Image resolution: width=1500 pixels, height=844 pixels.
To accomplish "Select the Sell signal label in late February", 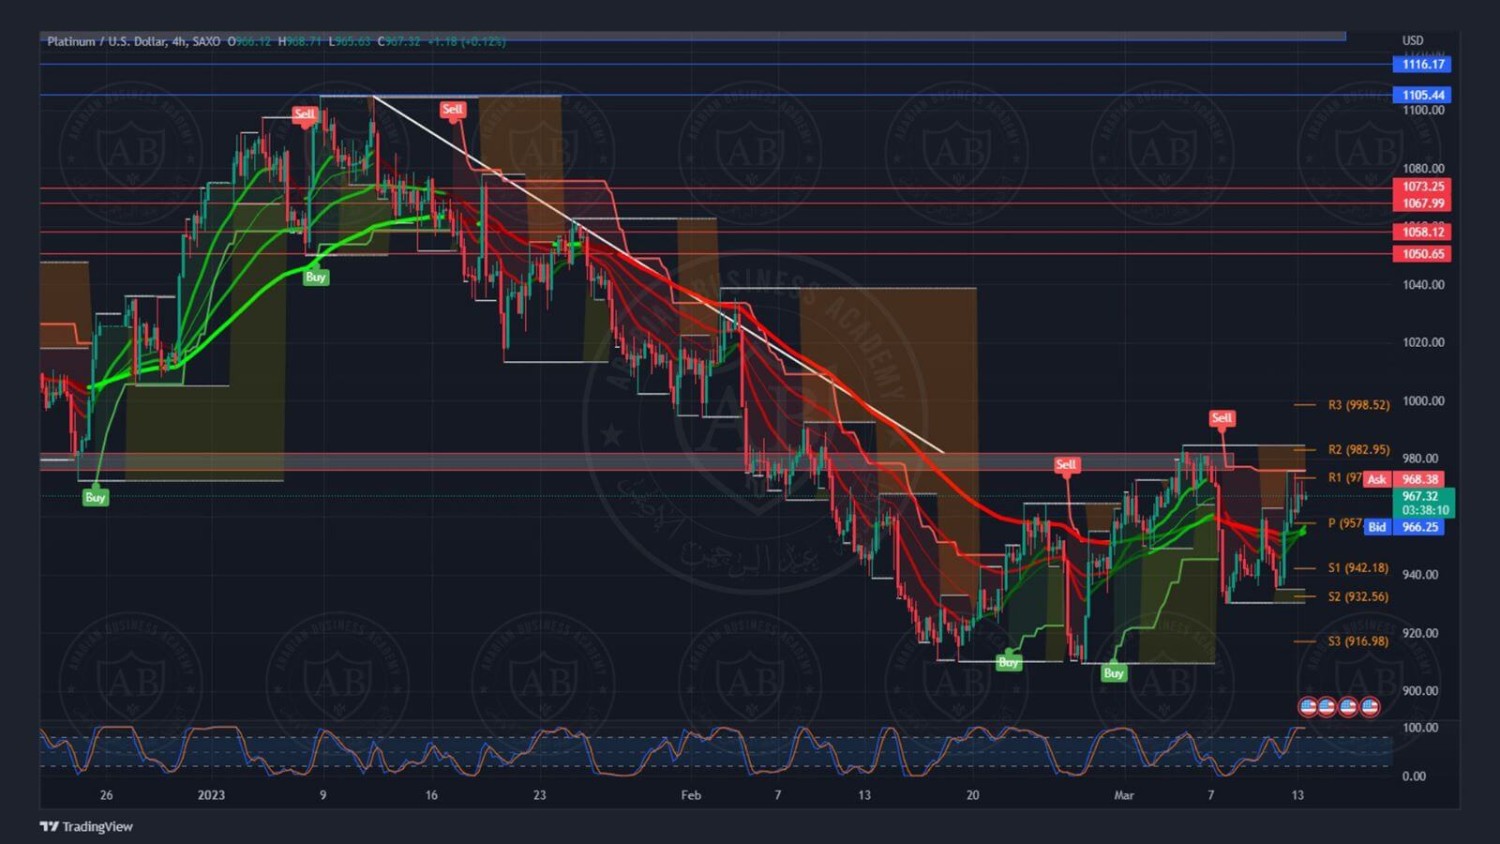I will pos(1066,464).
